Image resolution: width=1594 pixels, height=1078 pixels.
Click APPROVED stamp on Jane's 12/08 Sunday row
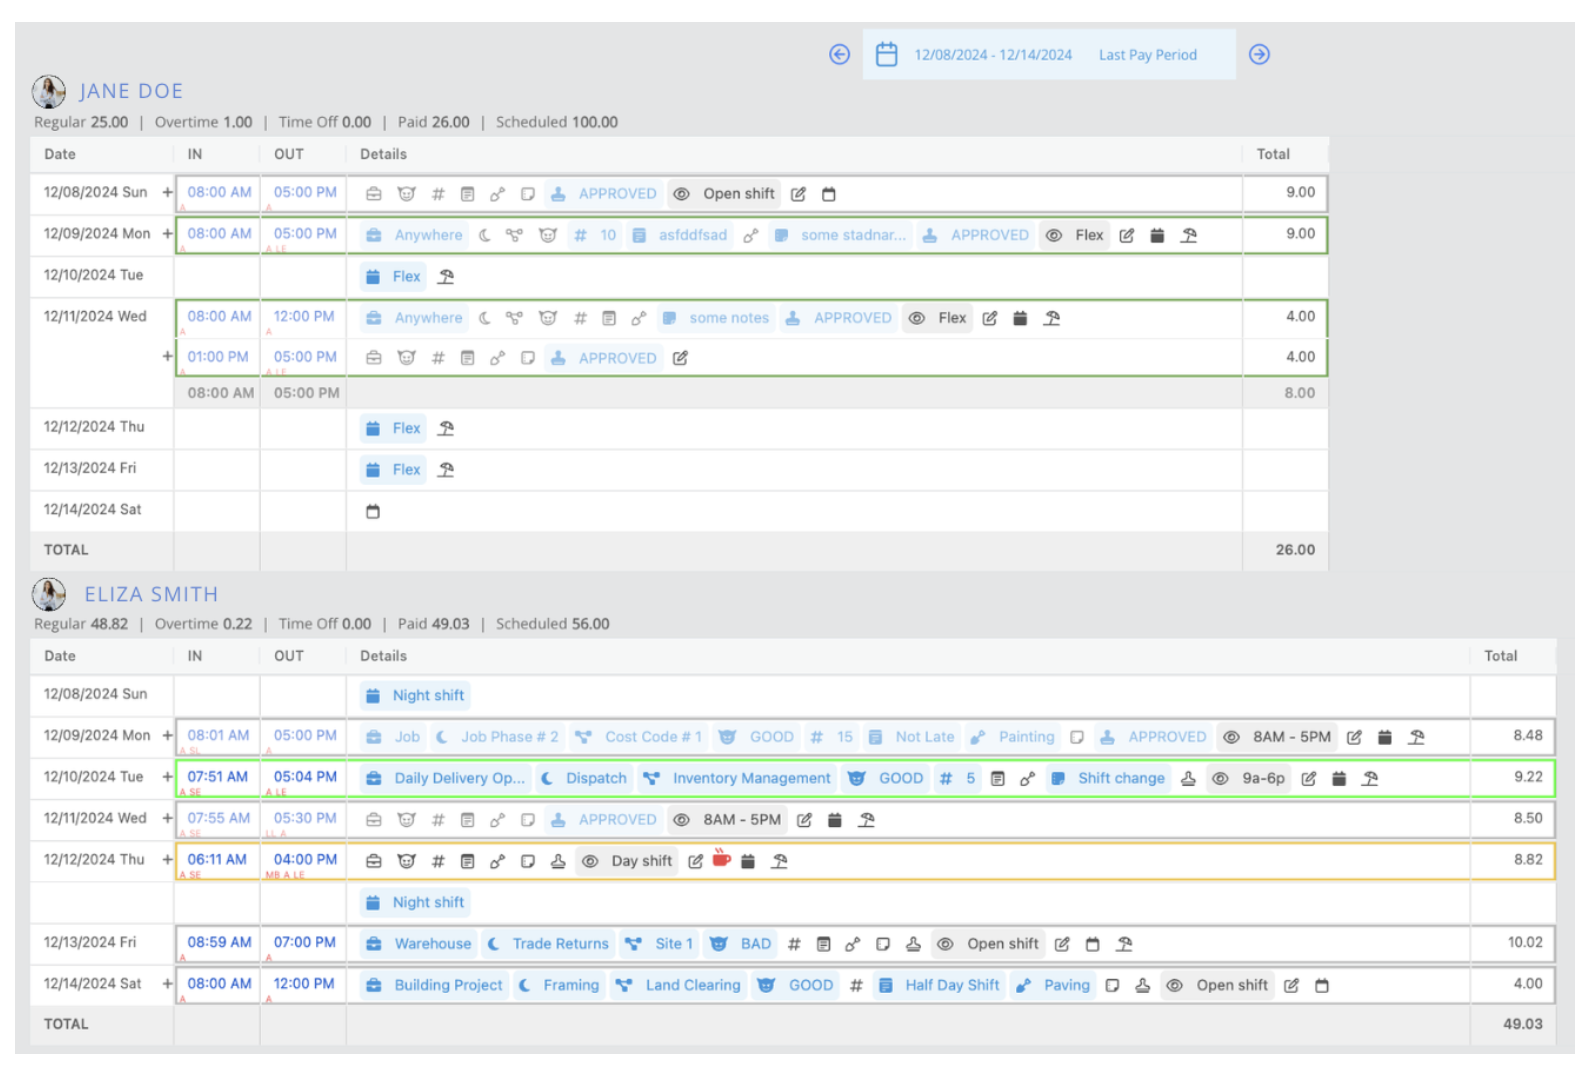point(605,194)
